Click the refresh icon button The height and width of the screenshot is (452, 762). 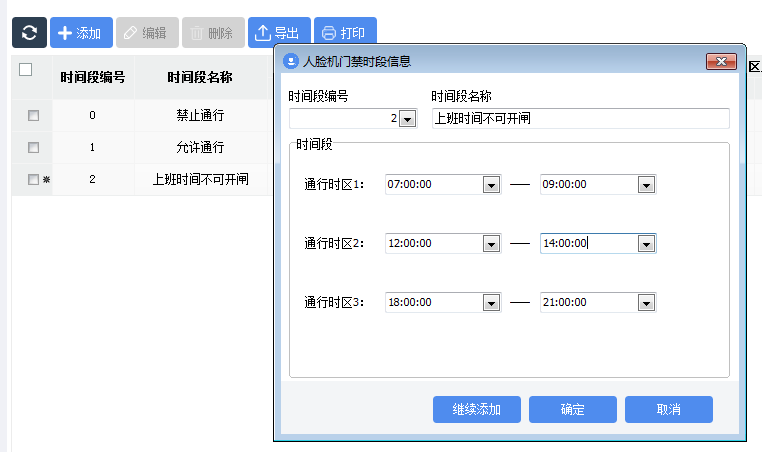point(29,33)
